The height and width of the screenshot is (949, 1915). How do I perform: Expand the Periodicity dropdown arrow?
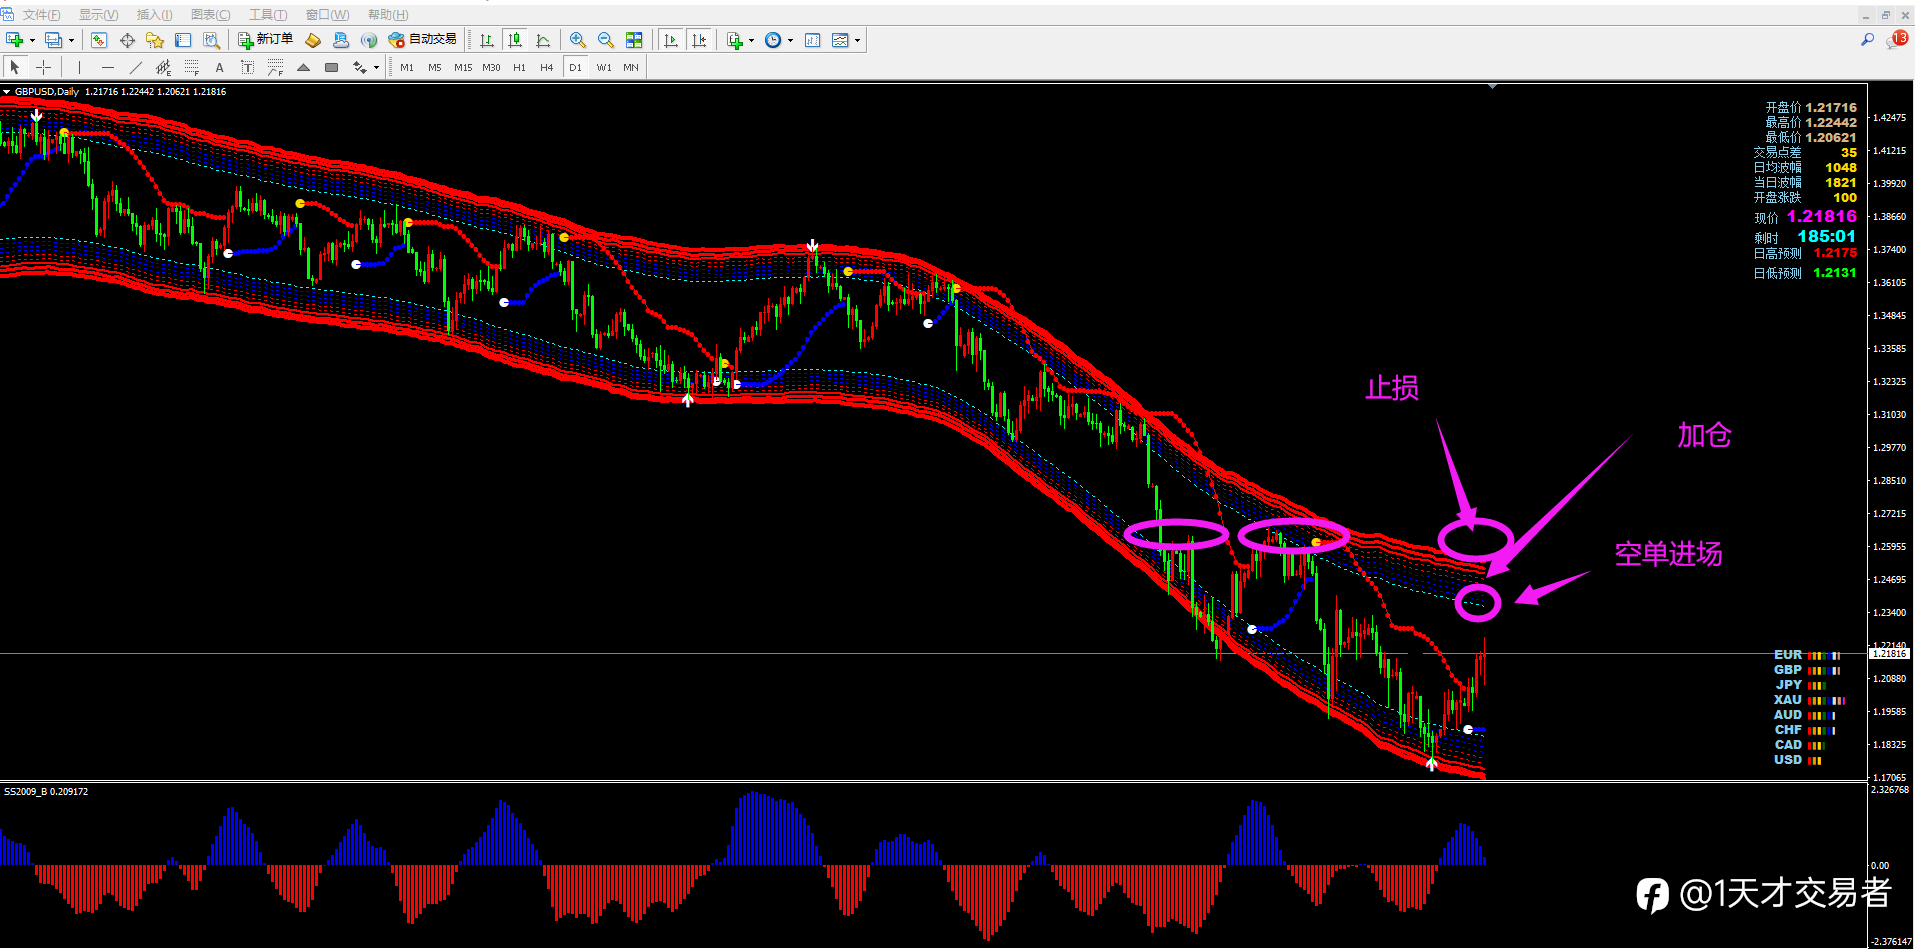point(790,41)
